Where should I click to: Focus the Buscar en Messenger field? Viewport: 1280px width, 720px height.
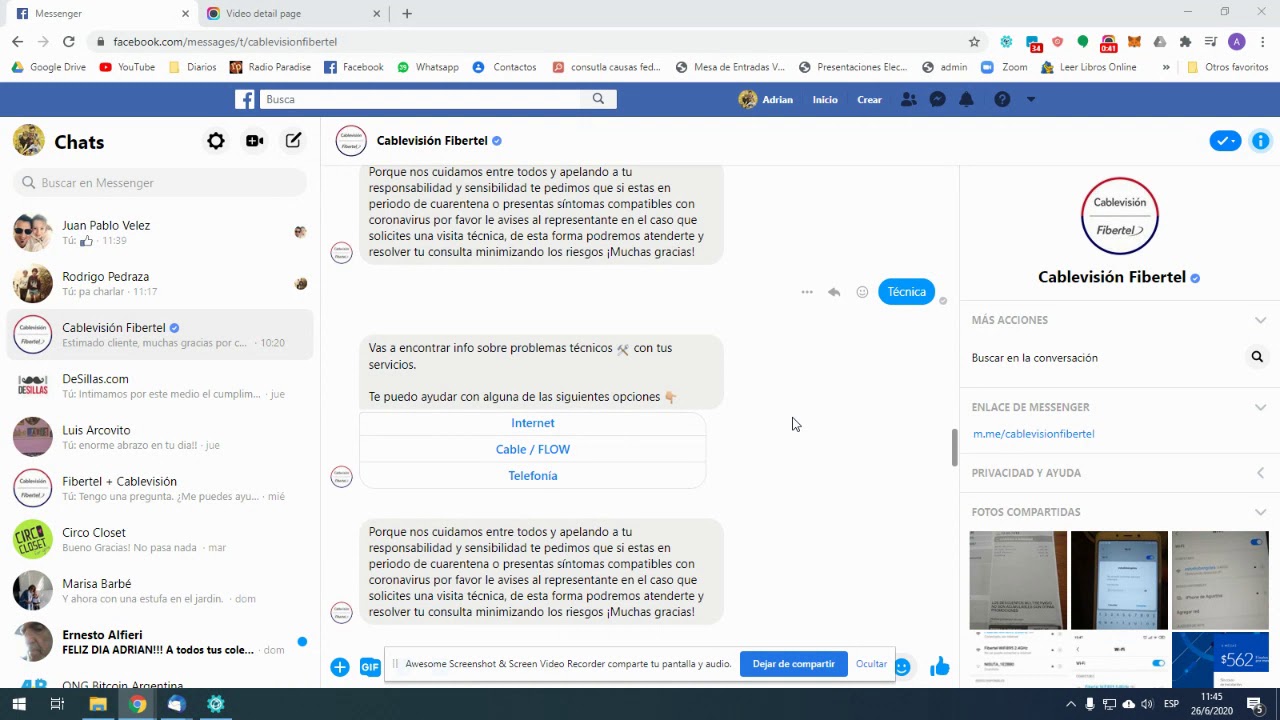tap(160, 183)
